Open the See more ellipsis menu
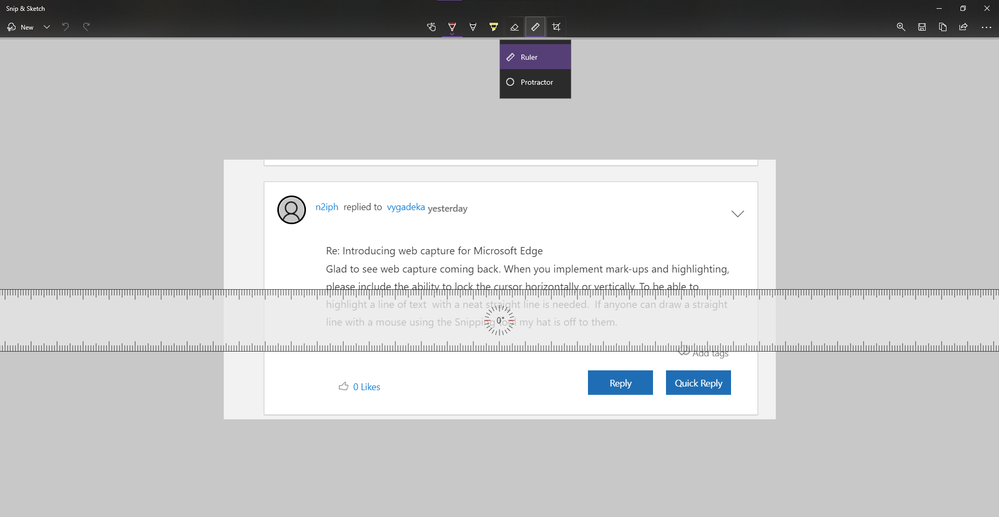Viewport: 999px width, 517px height. click(986, 27)
